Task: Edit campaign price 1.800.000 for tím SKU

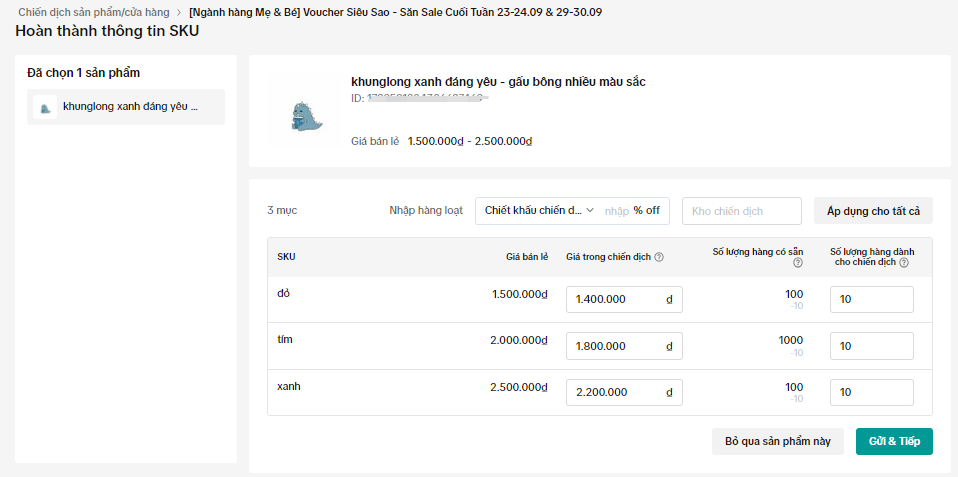Action: [x=614, y=346]
